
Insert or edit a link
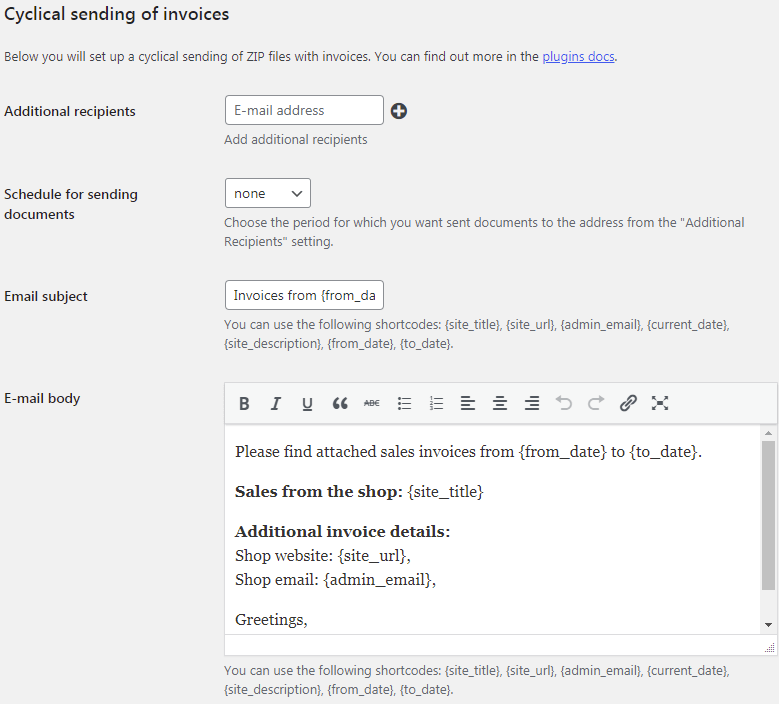628,404
